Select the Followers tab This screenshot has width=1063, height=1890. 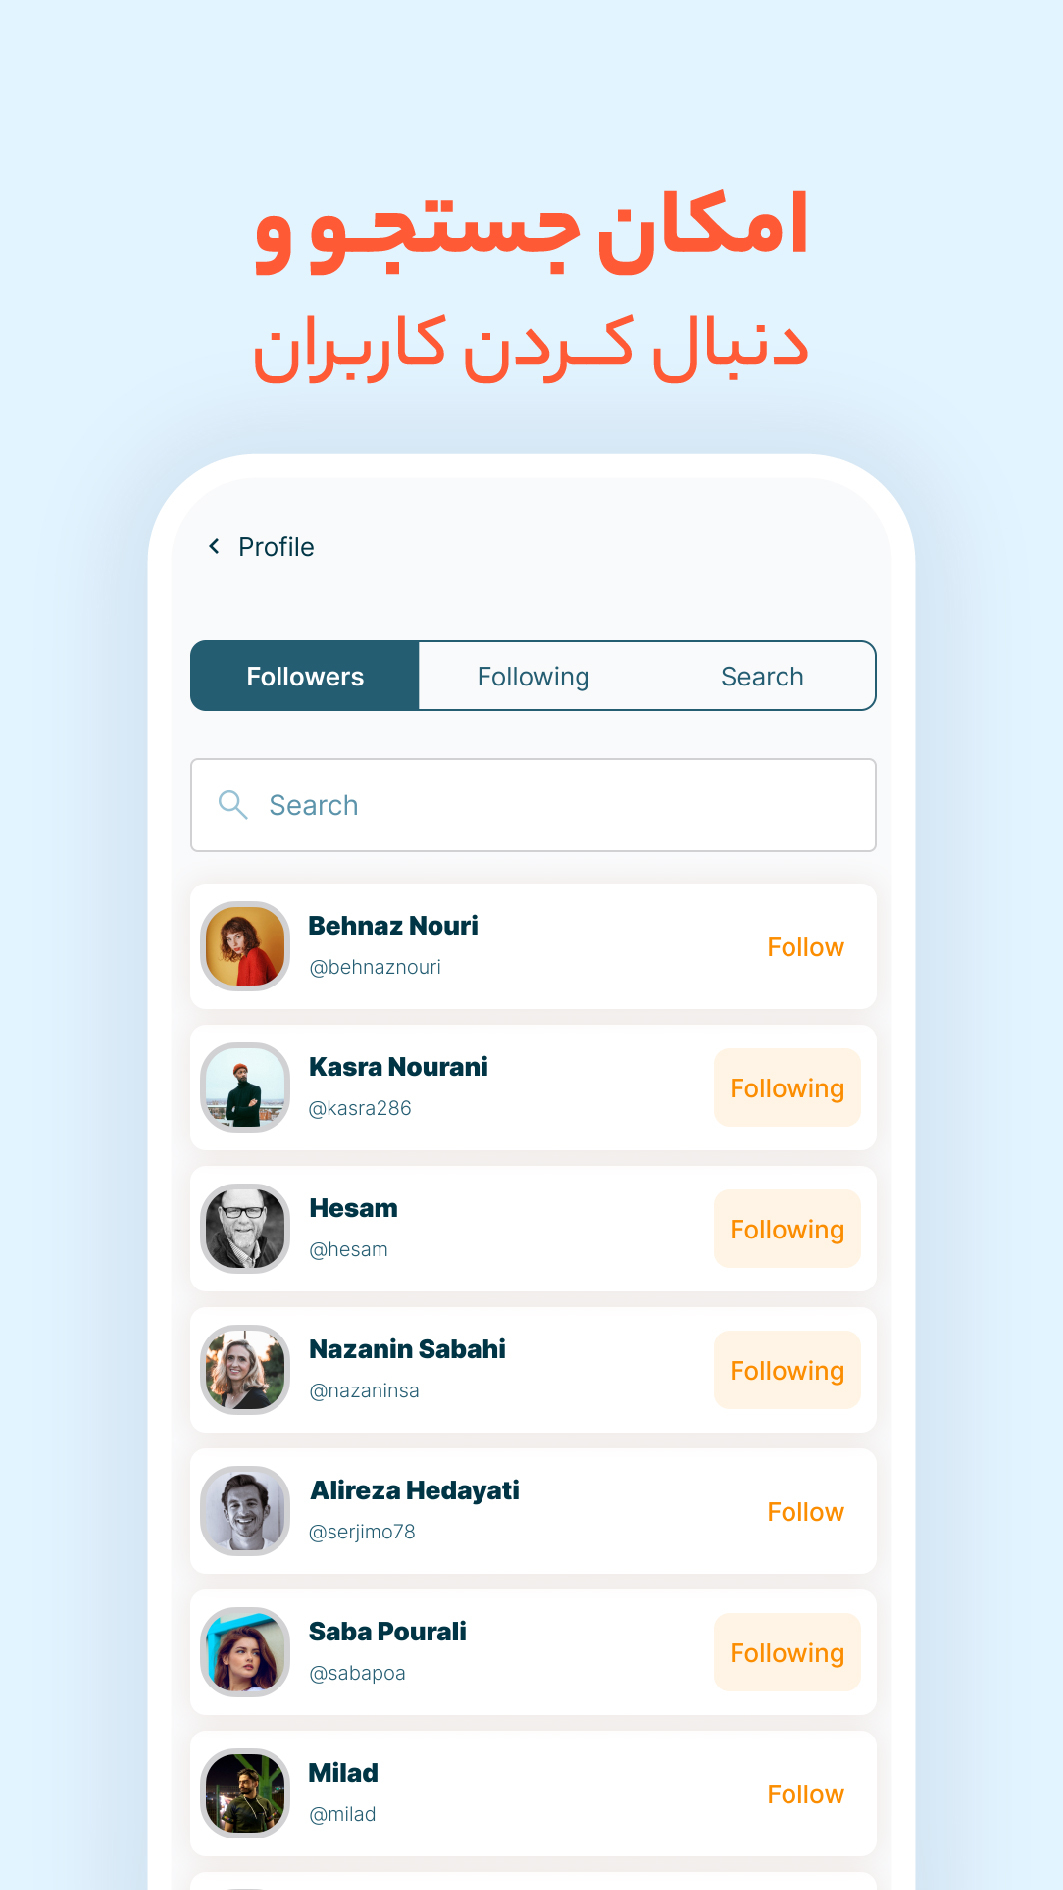[x=305, y=676]
